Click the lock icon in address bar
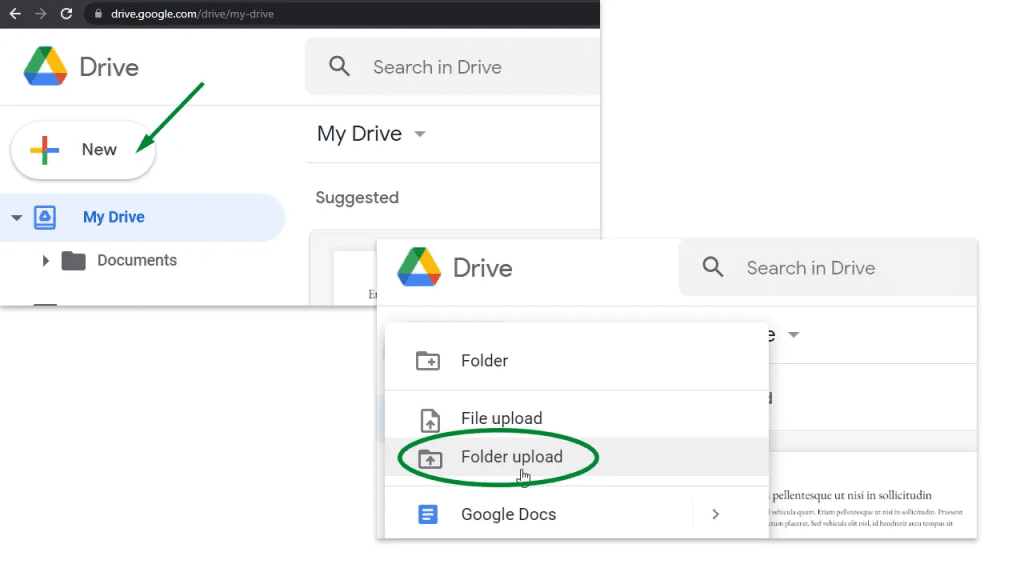This screenshot has width=1024, height=576. point(98,14)
